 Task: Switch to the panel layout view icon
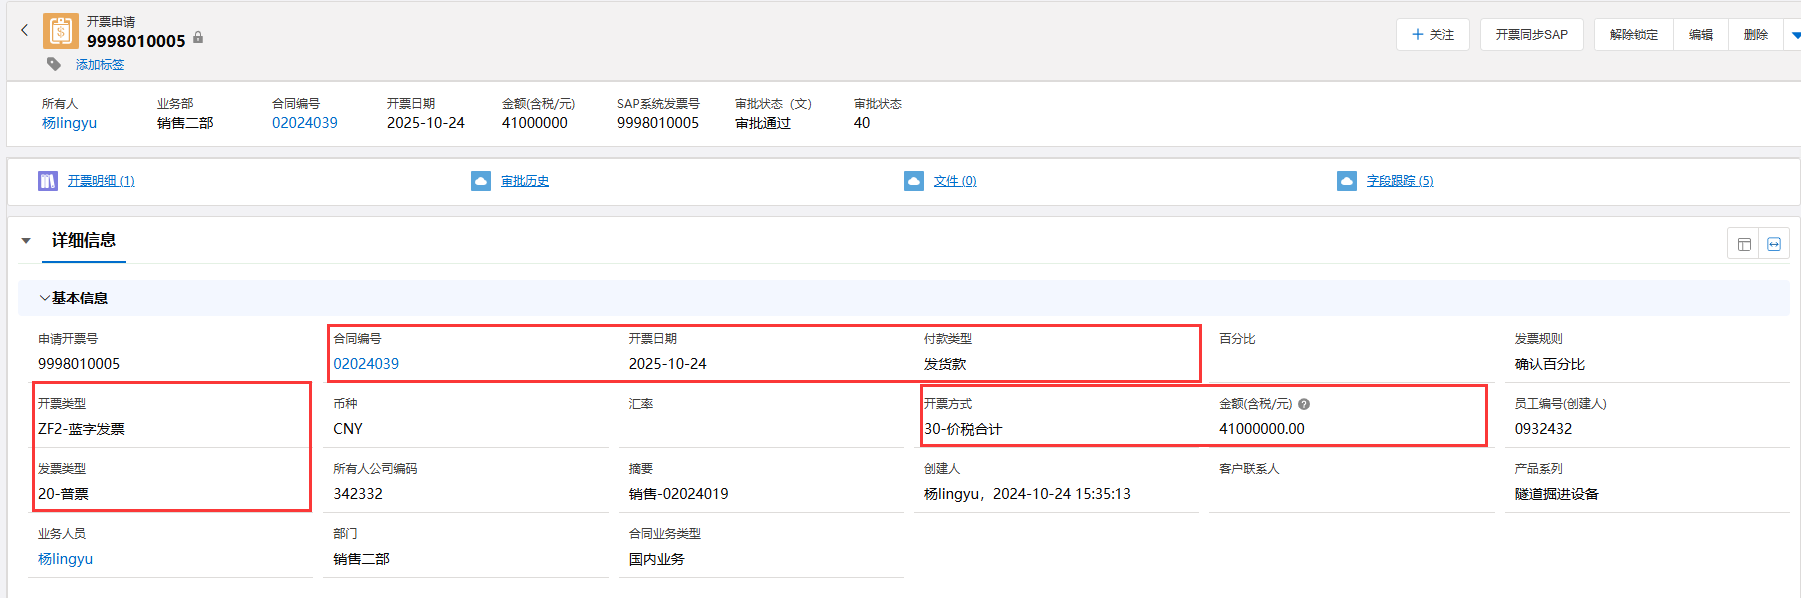coord(1744,244)
